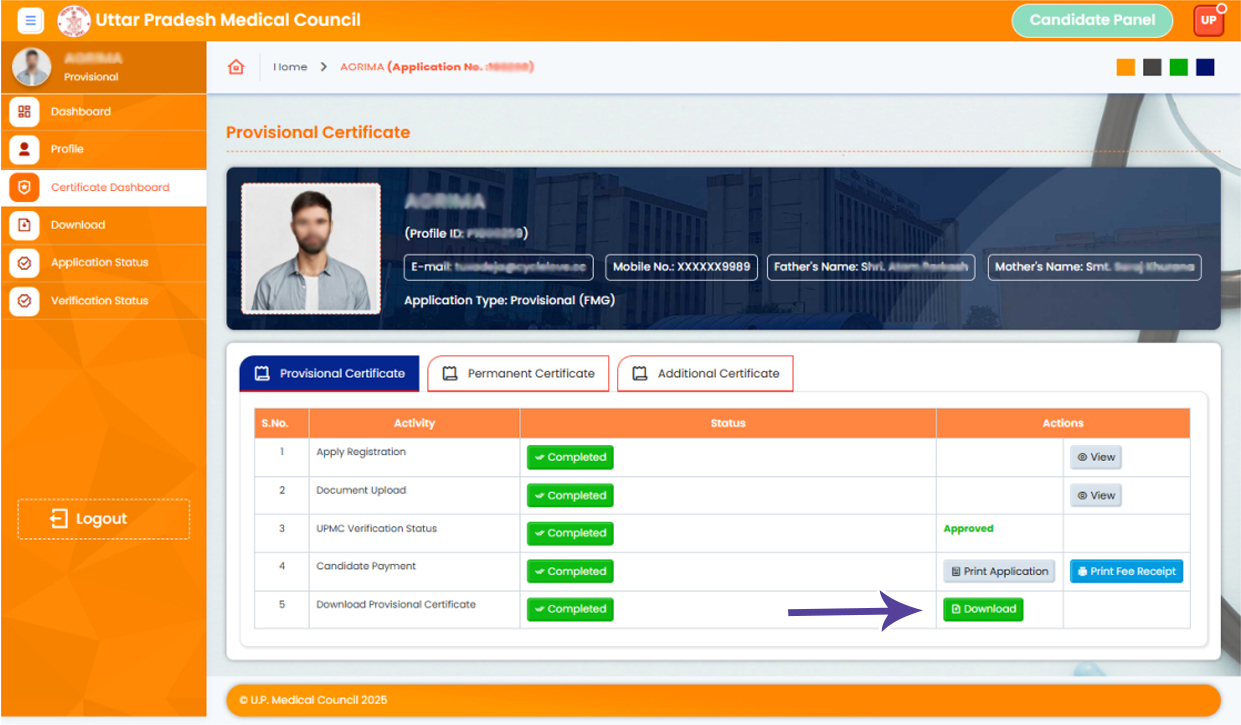Open Certificate Dashboard in sidebar
Screen dimensions: 1241x725
tap(110, 187)
